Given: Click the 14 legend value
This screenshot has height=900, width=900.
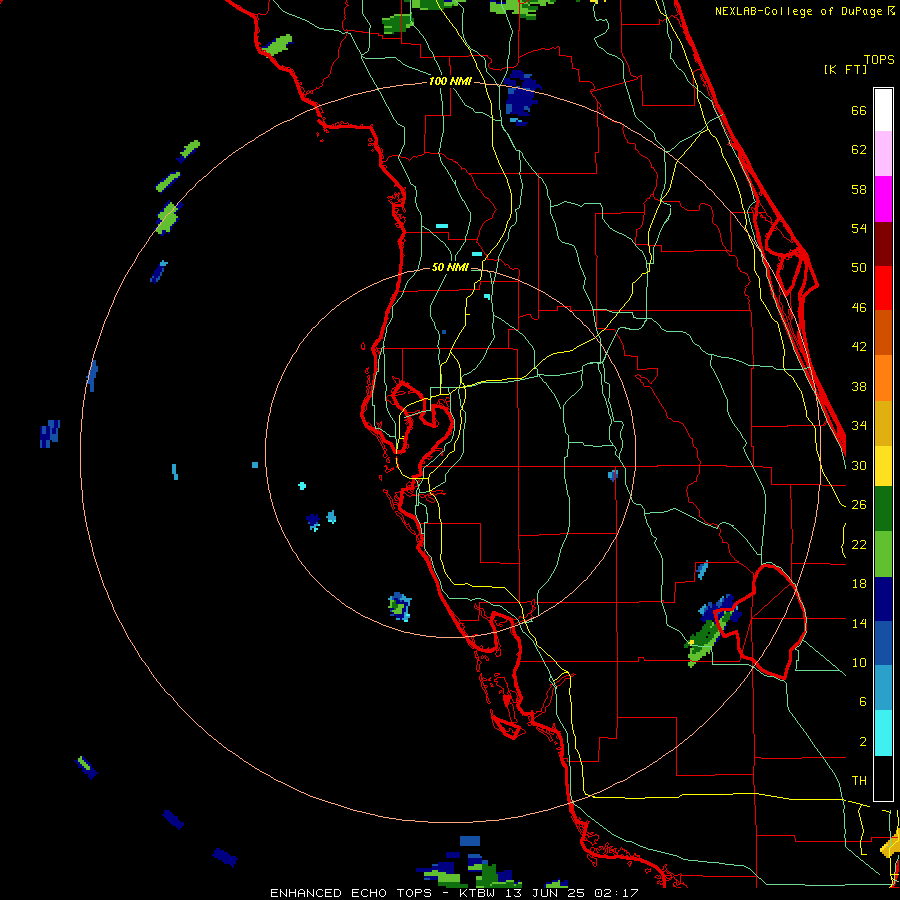Looking at the screenshot, I should click(x=859, y=623).
